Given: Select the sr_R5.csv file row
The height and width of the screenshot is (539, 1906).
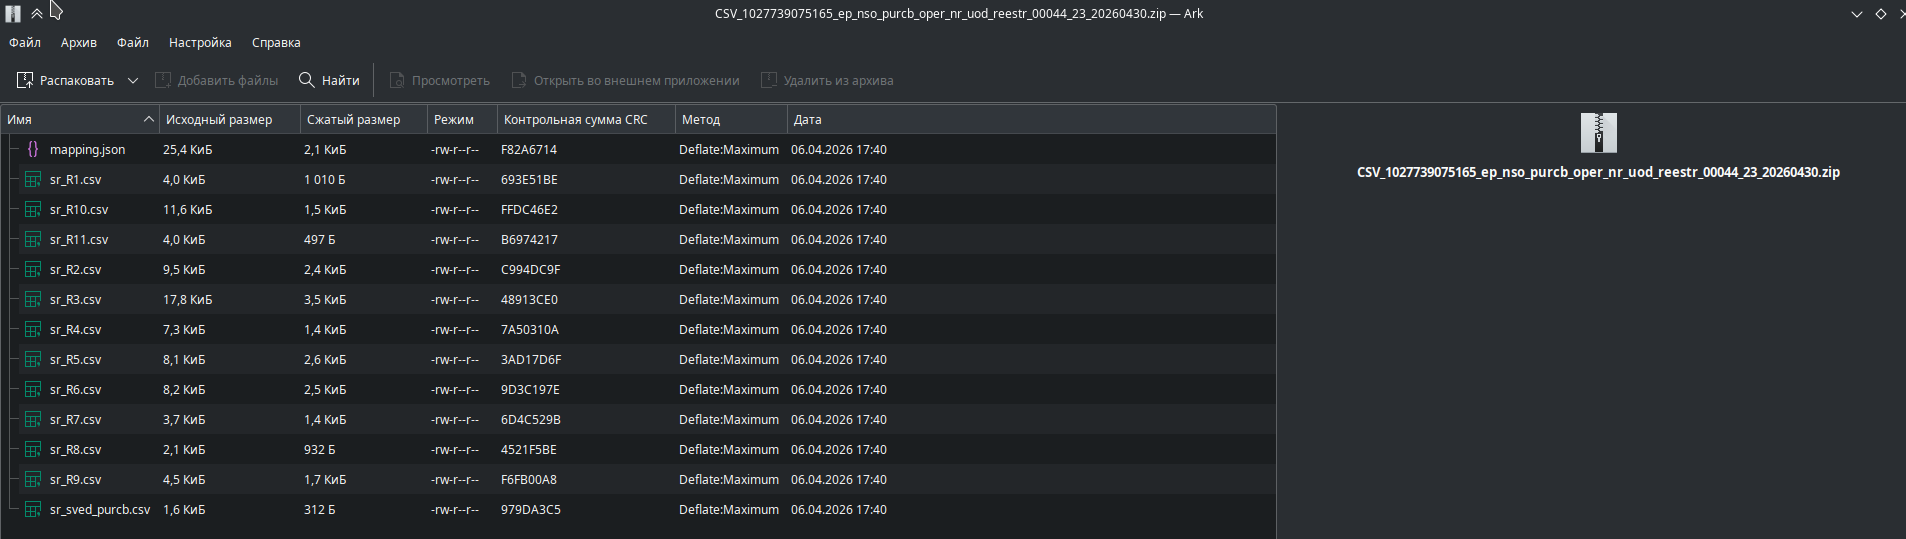Looking at the screenshot, I should pos(76,360).
